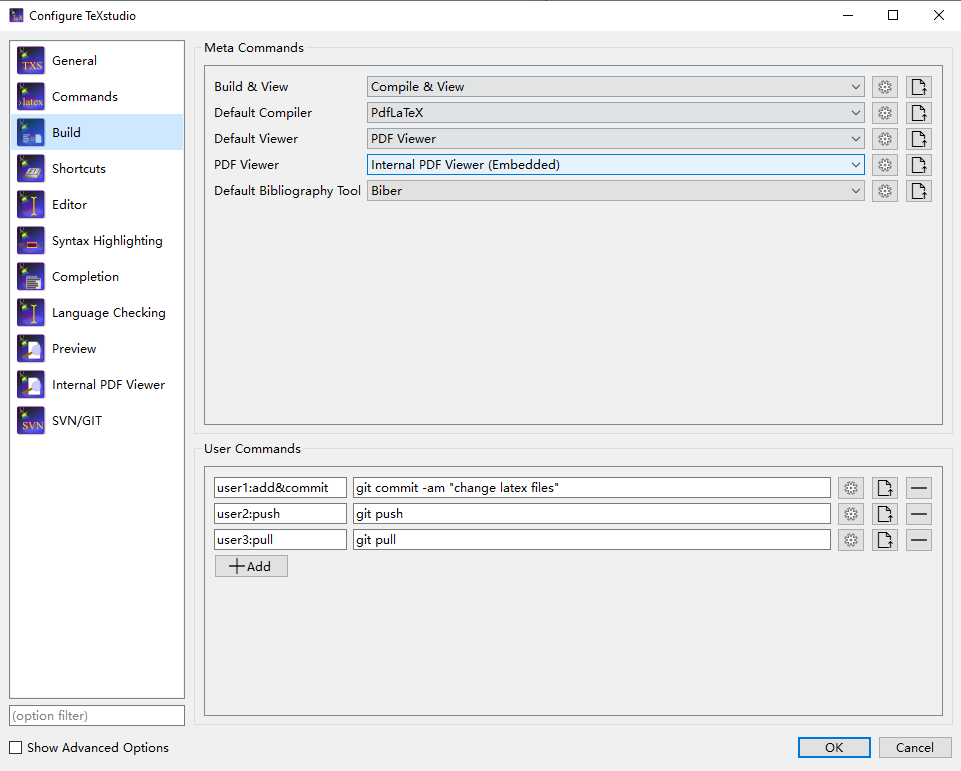Enable Show Advanced Options checkbox

(16, 748)
